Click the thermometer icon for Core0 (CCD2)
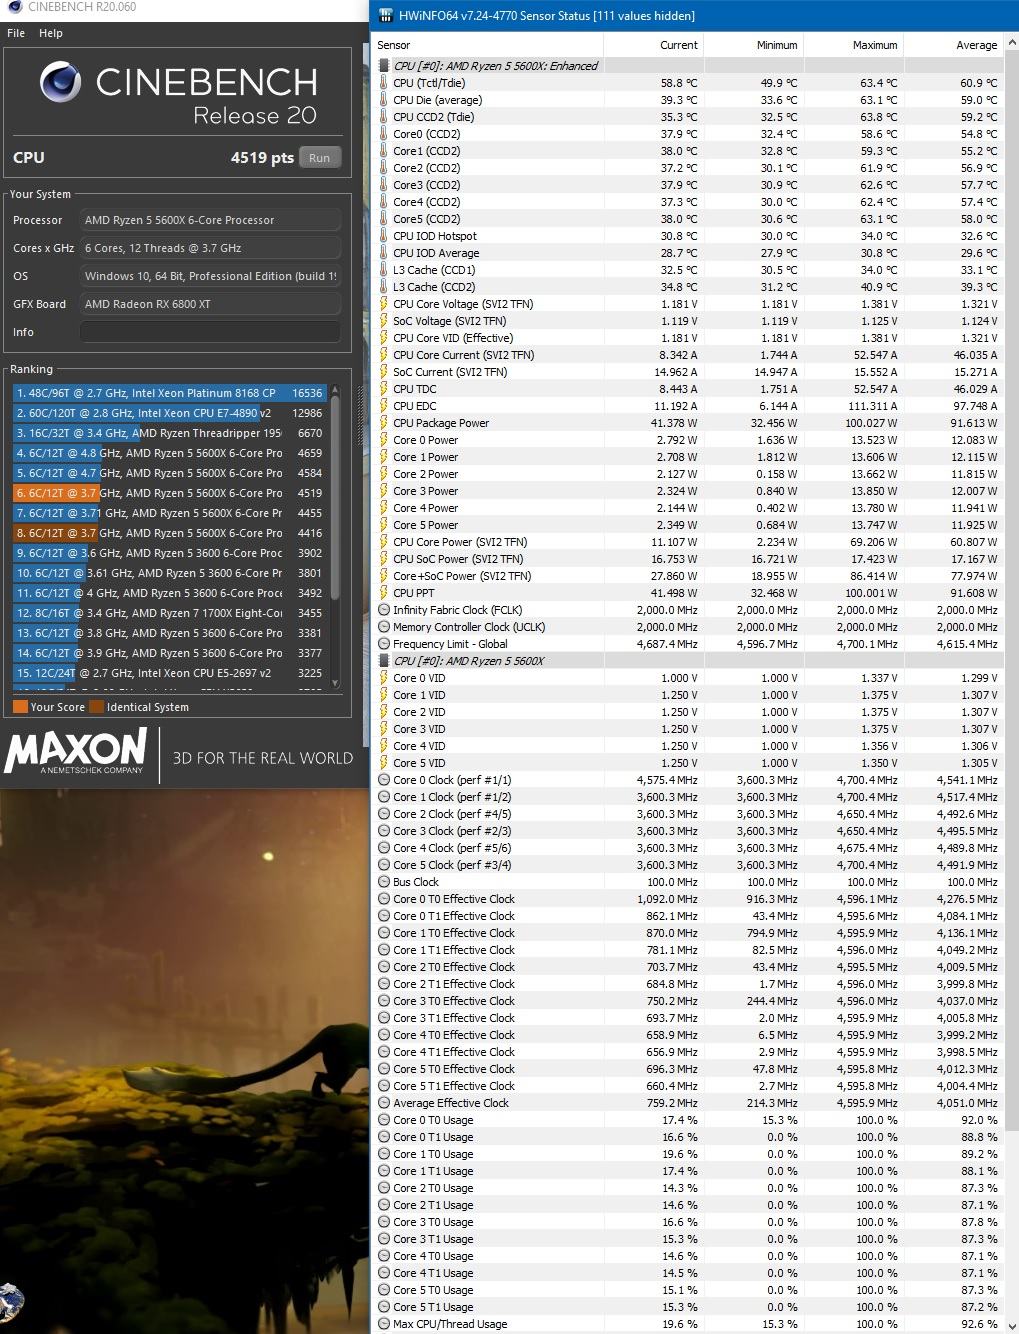This screenshot has height=1334, width=1019. click(384, 134)
